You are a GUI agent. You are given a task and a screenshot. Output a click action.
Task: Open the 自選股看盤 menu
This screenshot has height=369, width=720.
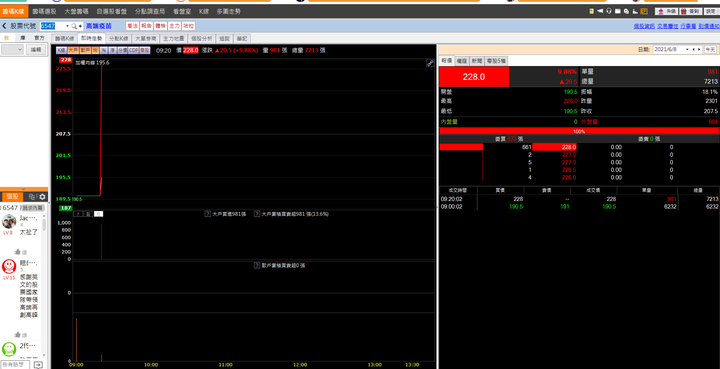(x=112, y=11)
